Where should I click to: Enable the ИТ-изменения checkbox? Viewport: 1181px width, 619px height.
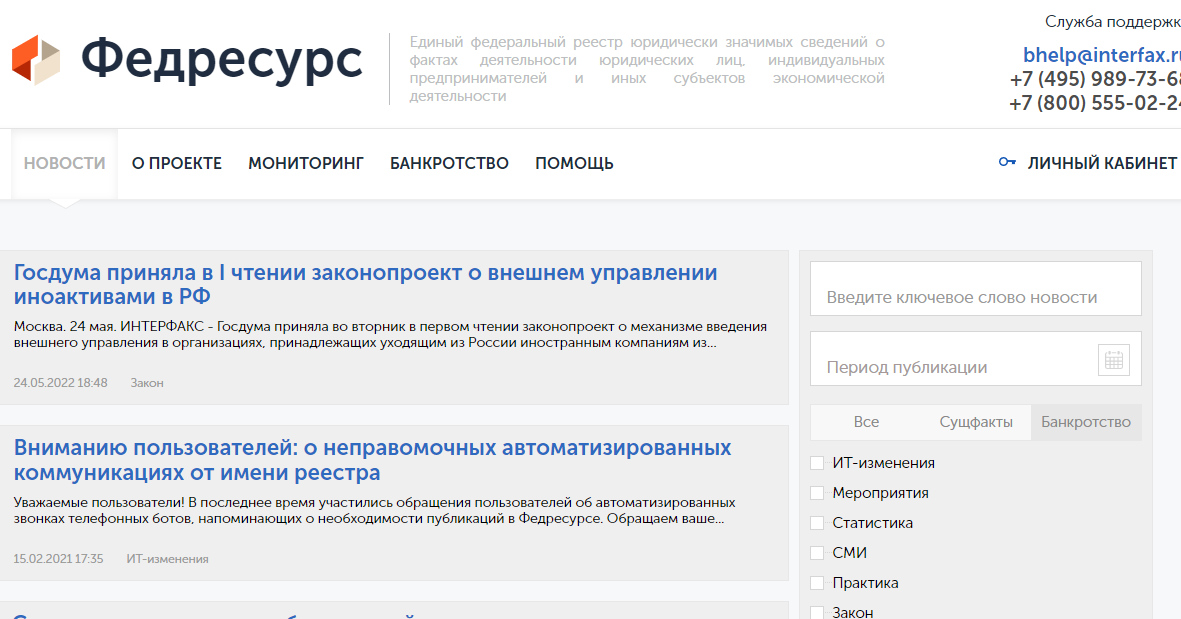pos(817,463)
